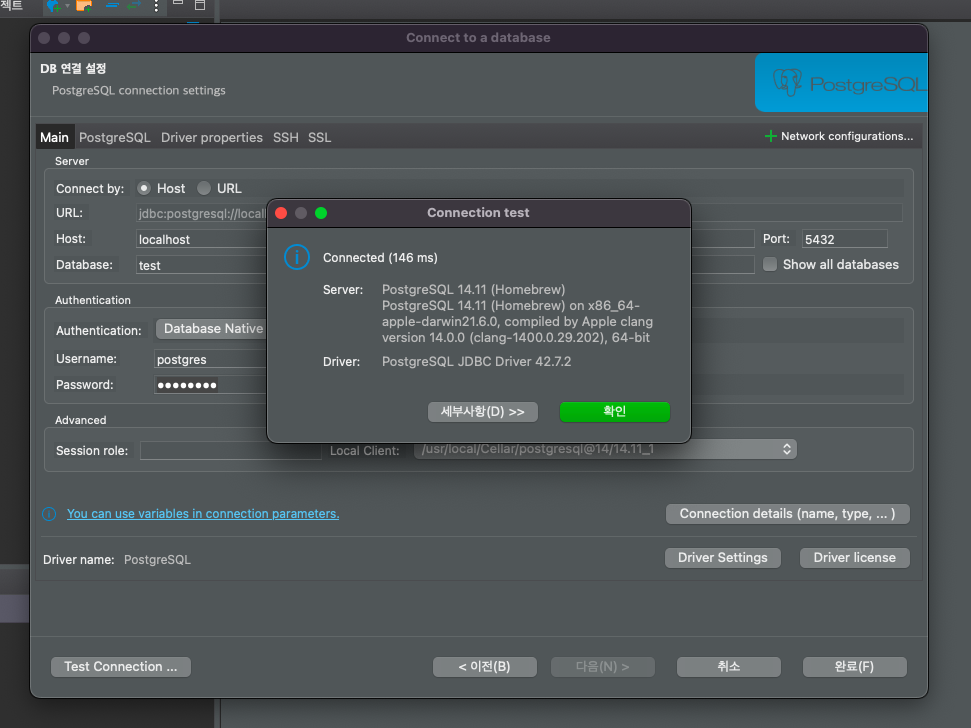
Task: Open Connection details (name, type, ...)
Action: pos(788,514)
